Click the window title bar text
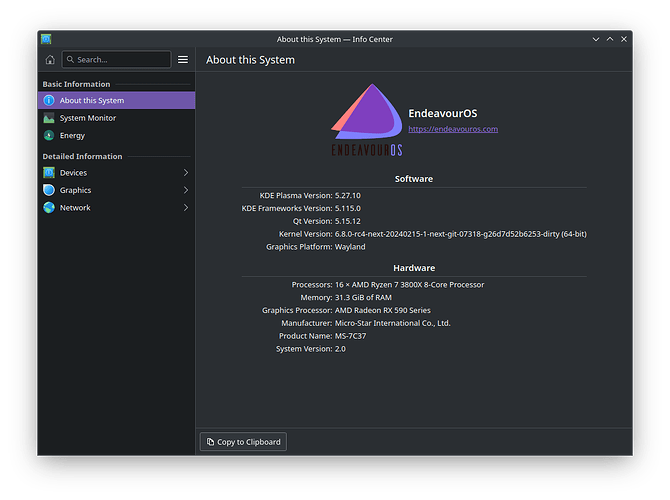 [335, 39]
